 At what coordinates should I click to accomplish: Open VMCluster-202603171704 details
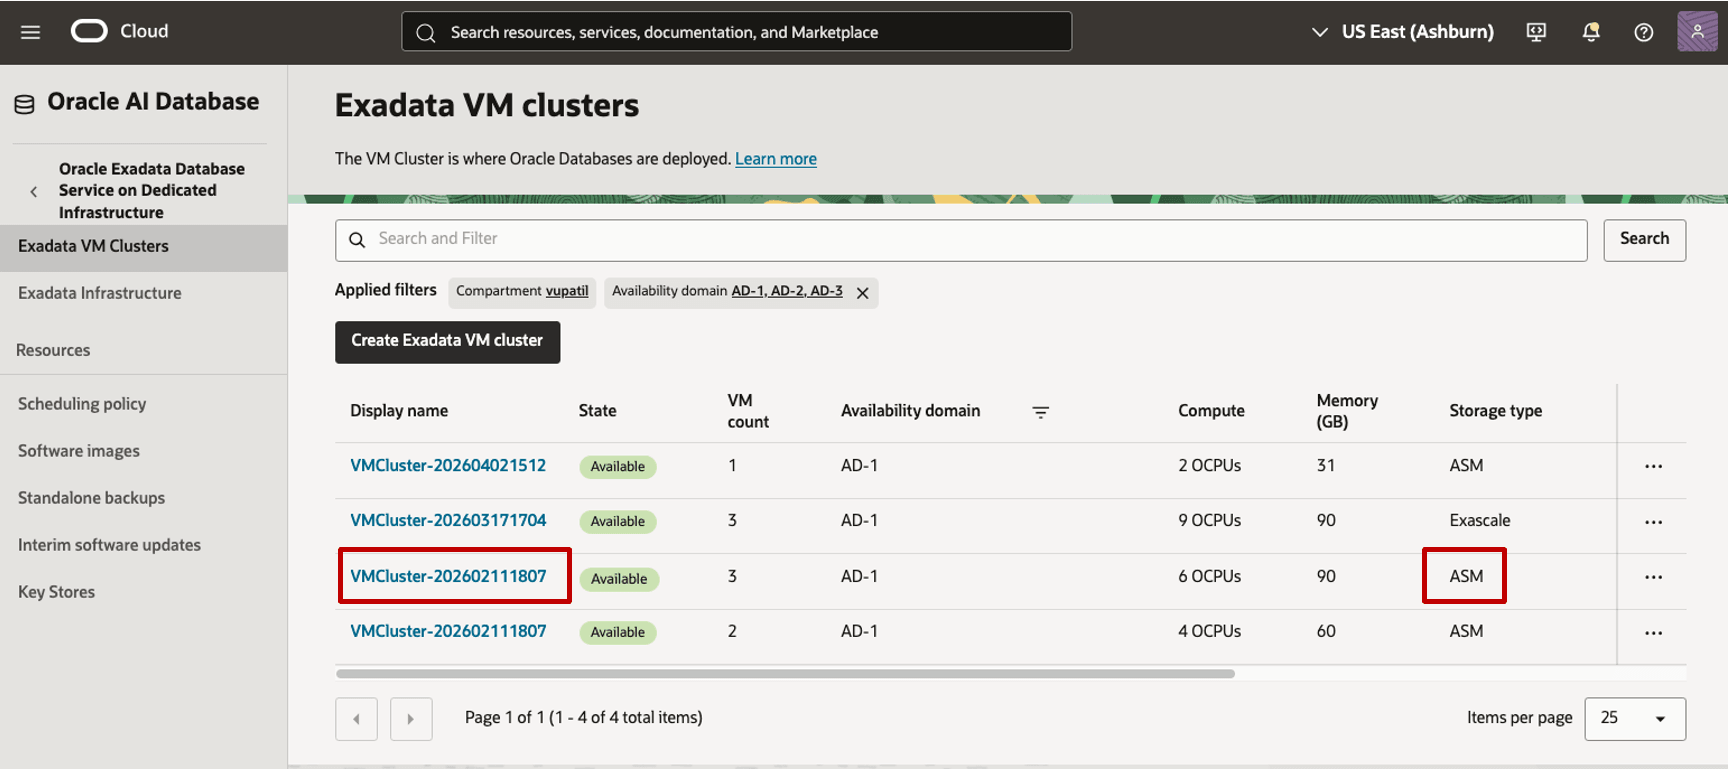coord(448,521)
